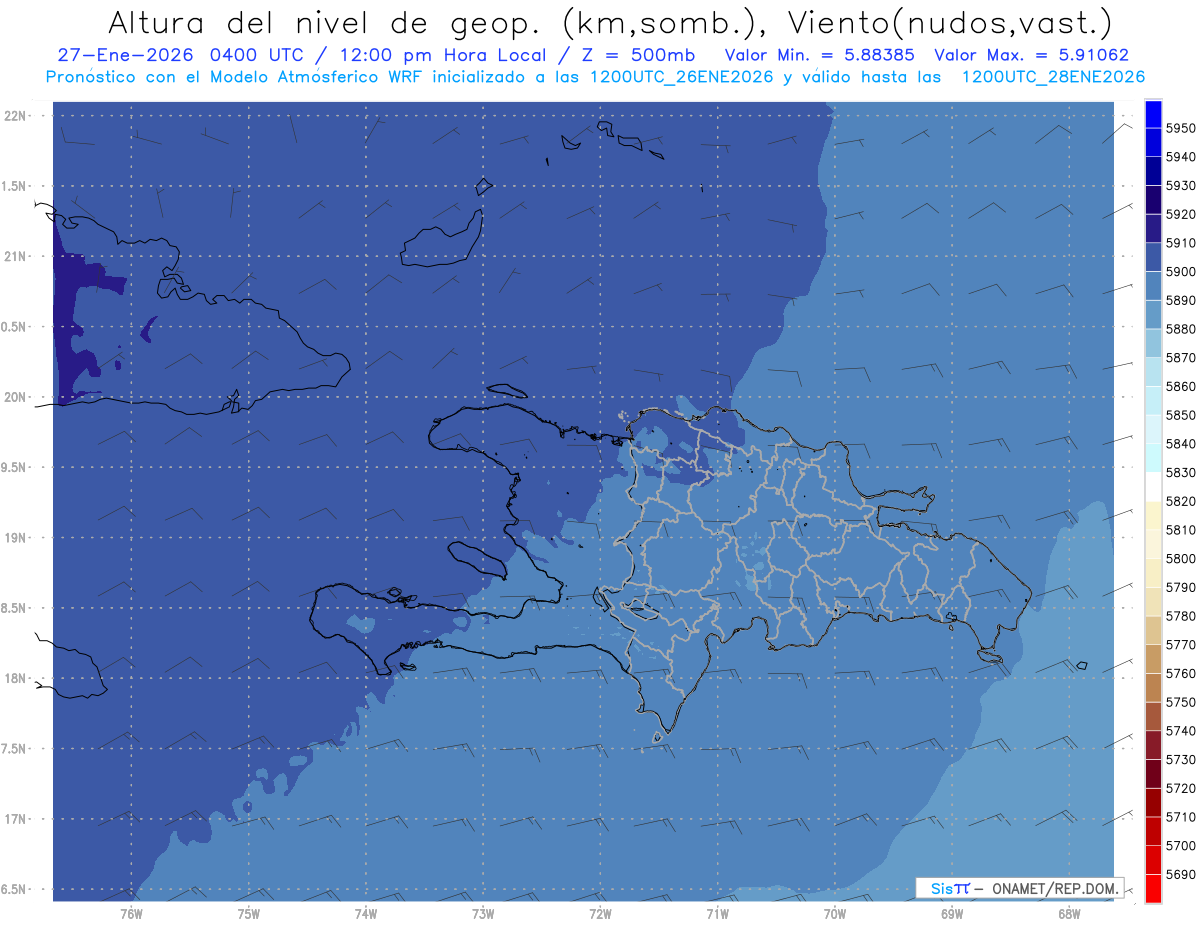Click the '7.5N' latitude label
The height and width of the screenshot is (927, 1200).
point(14,749)
